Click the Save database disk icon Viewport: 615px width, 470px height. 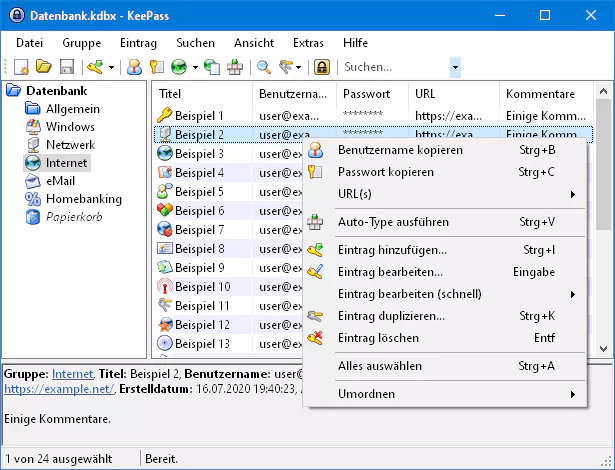[x=67, y=67]
